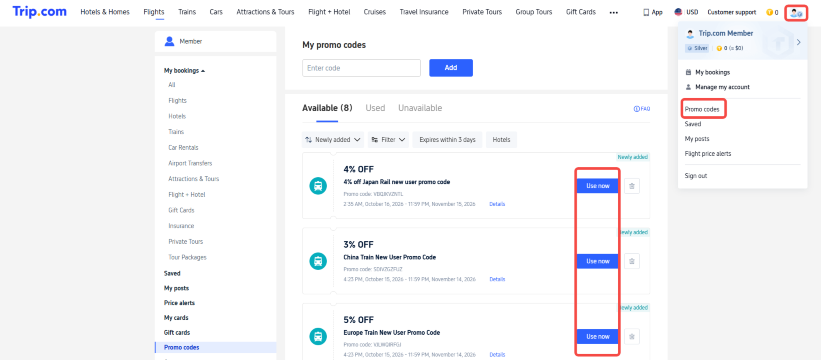View Details of the 3% OFF promo
This screenshot has height=360, width=821.
(x=497, y=279)
